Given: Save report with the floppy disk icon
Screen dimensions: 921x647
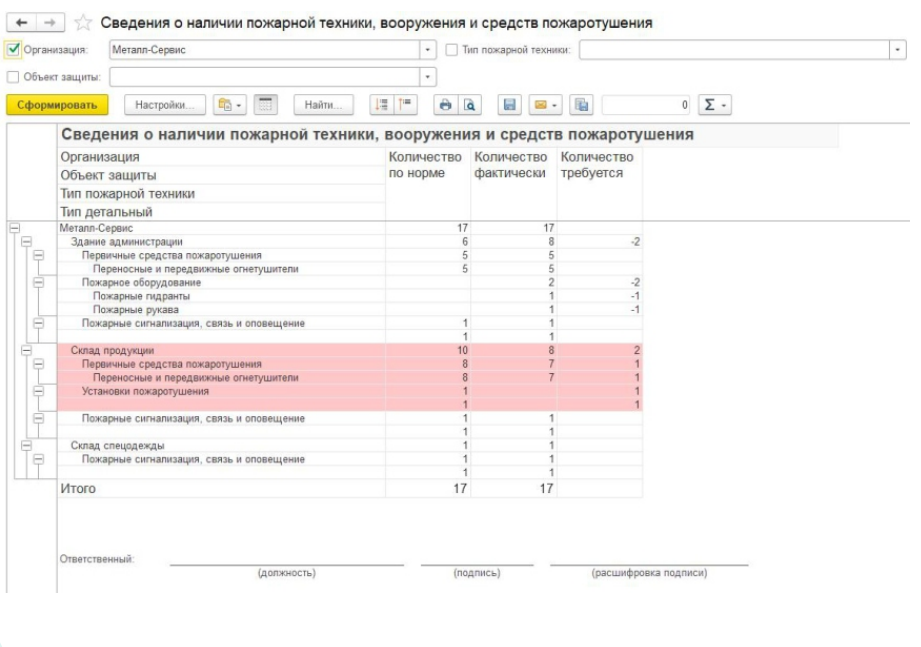Looking at the screenshot, I should (x=509, y=105).
